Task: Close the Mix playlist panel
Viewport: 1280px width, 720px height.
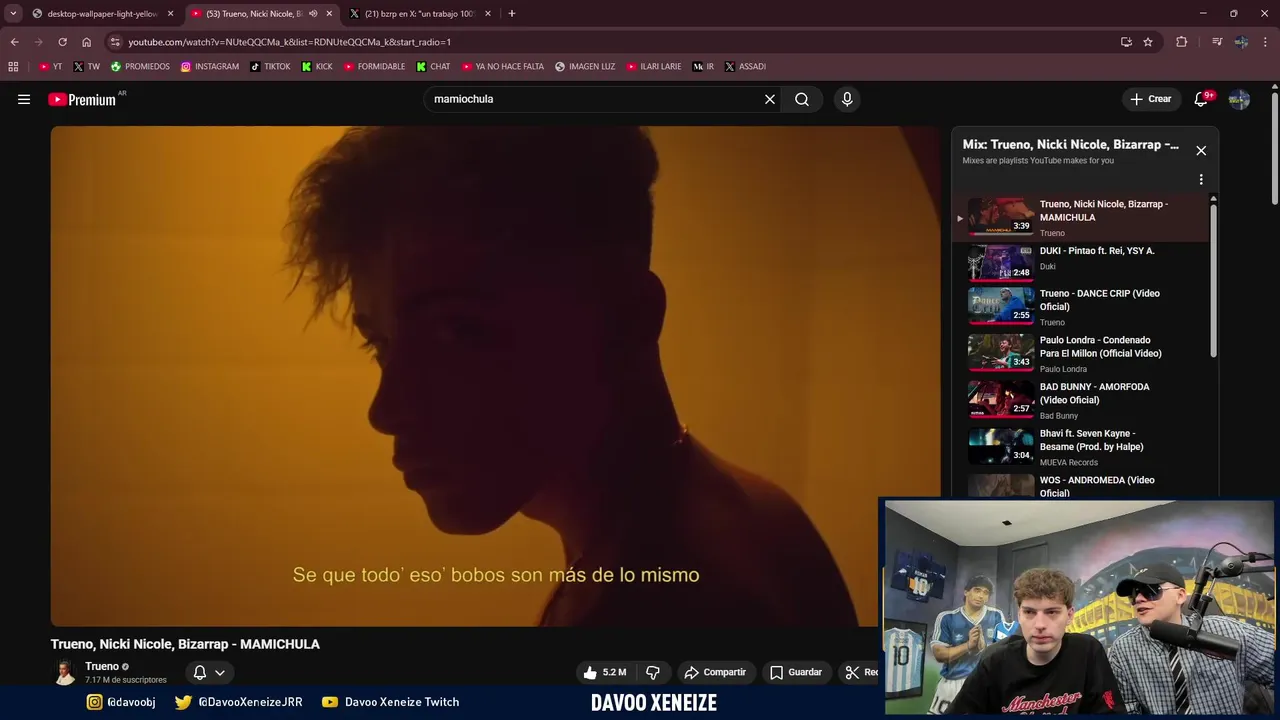Action: (1201, 150)
